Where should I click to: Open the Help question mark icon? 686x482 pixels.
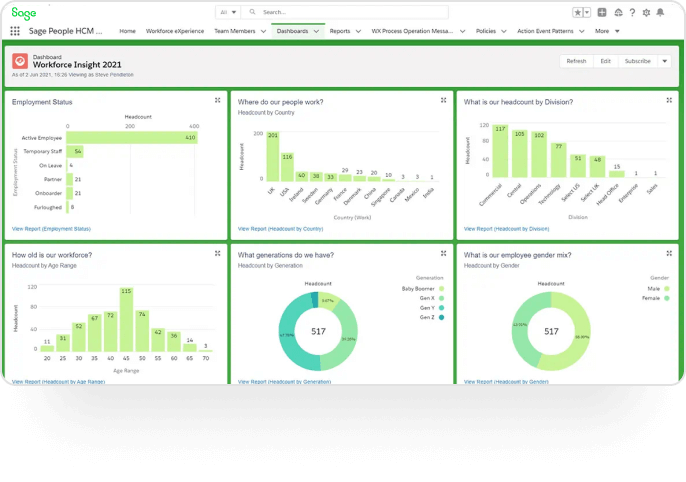pyautogui.click(x=631, y=13)
